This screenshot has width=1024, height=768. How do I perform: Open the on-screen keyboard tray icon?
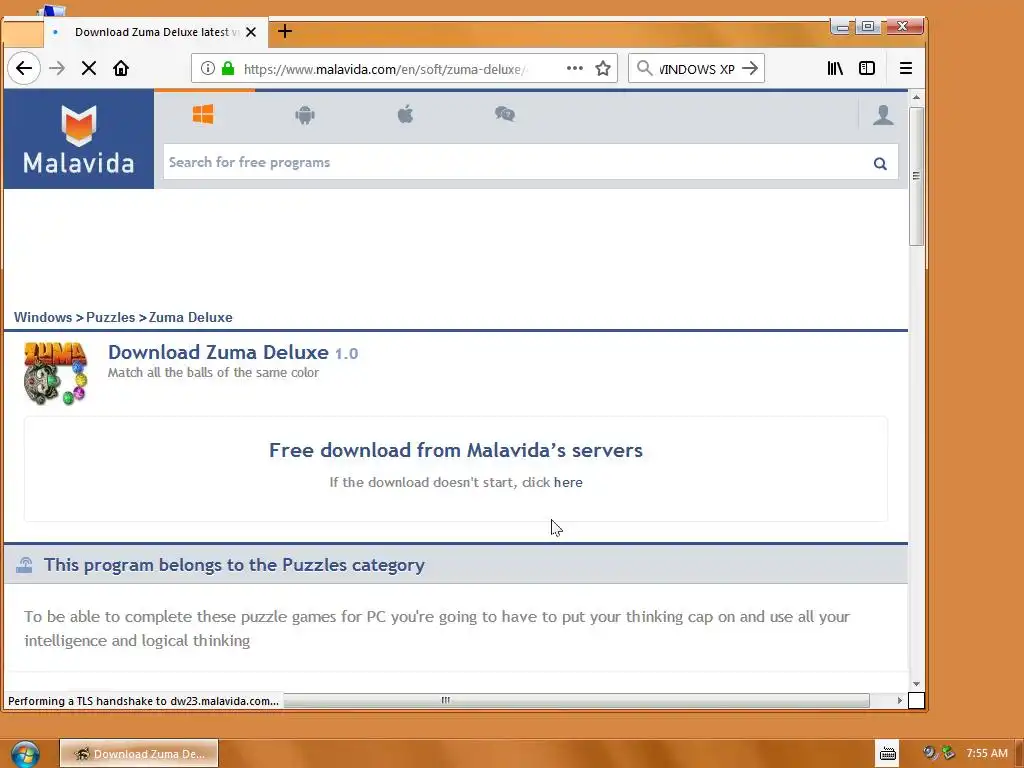click(888, 754)
